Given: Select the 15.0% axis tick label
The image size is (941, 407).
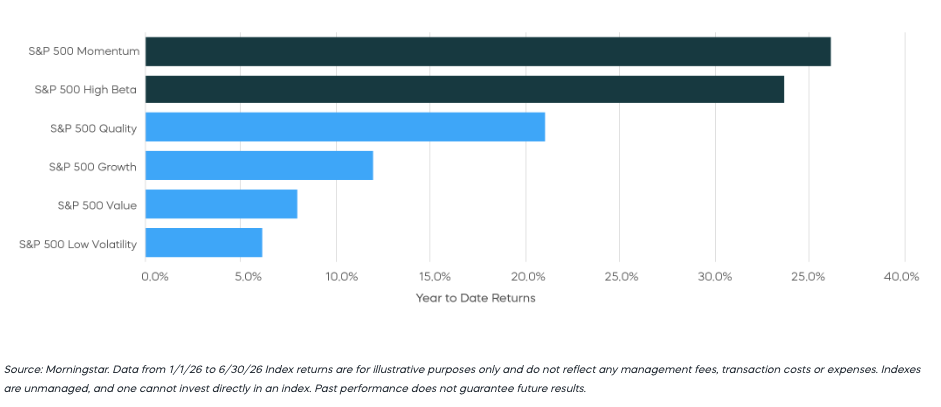Looking at the screenshot, I should pyautogui.click(x=435, y=277).
